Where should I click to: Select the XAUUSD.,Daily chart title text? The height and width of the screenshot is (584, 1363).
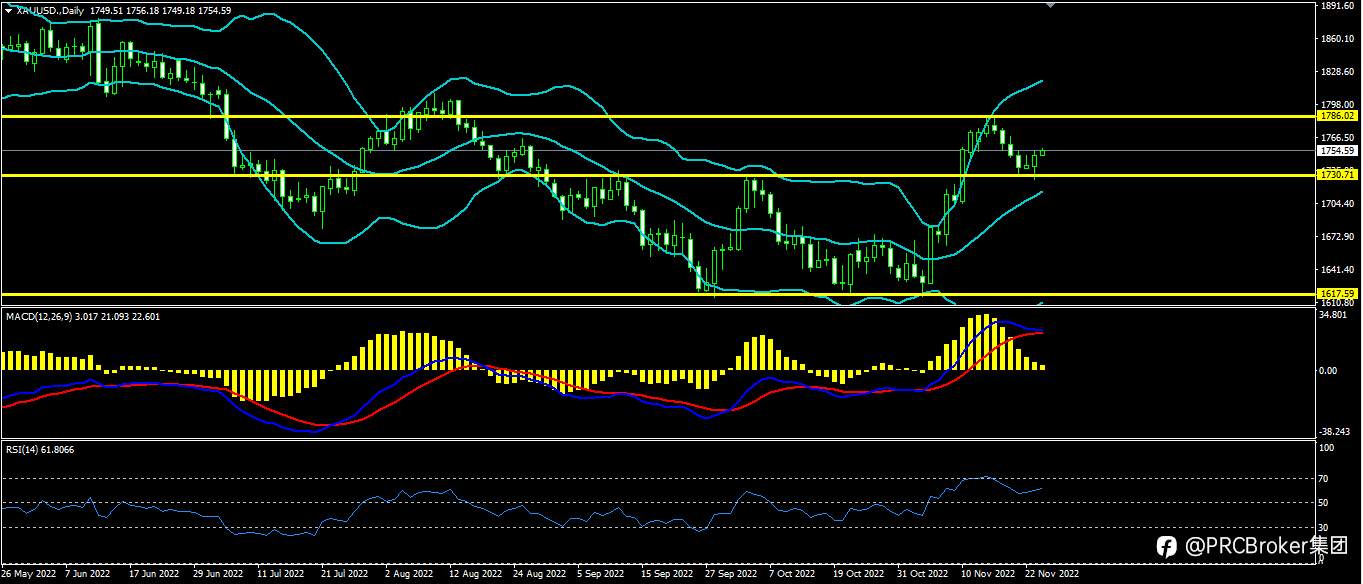[50, 10]
